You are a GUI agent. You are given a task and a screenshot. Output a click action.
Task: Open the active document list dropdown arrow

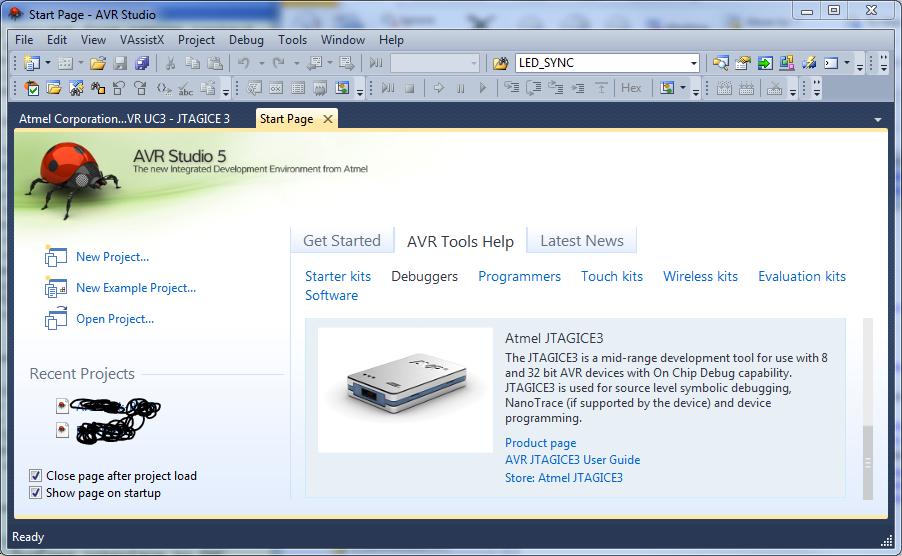pyautogui.click(x=878, y=120)
